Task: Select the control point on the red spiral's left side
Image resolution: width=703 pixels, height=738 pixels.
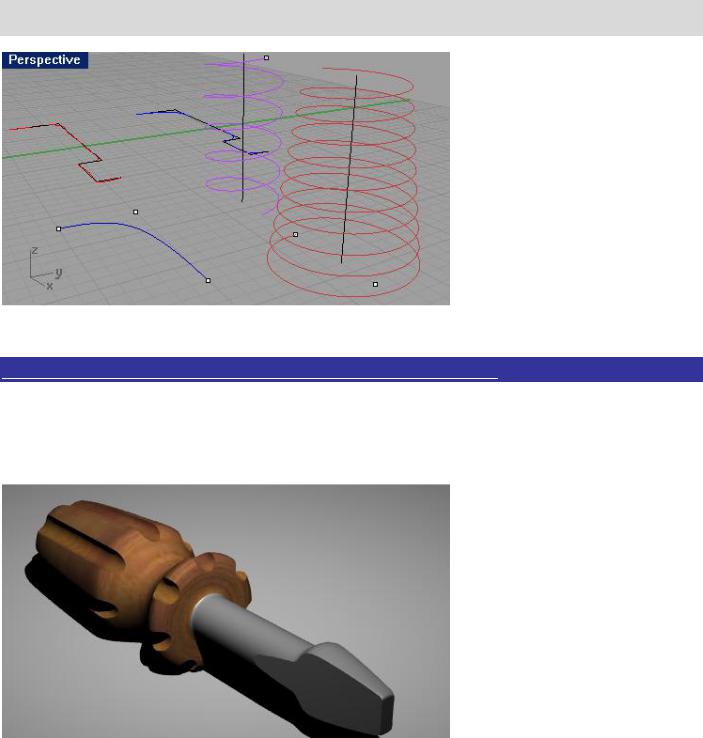Action: [296, 234]
